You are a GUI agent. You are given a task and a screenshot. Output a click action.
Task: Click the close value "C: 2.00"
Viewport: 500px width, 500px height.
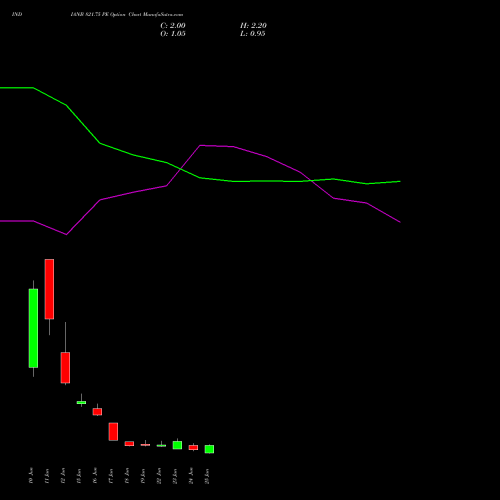(x=173, y=26)
